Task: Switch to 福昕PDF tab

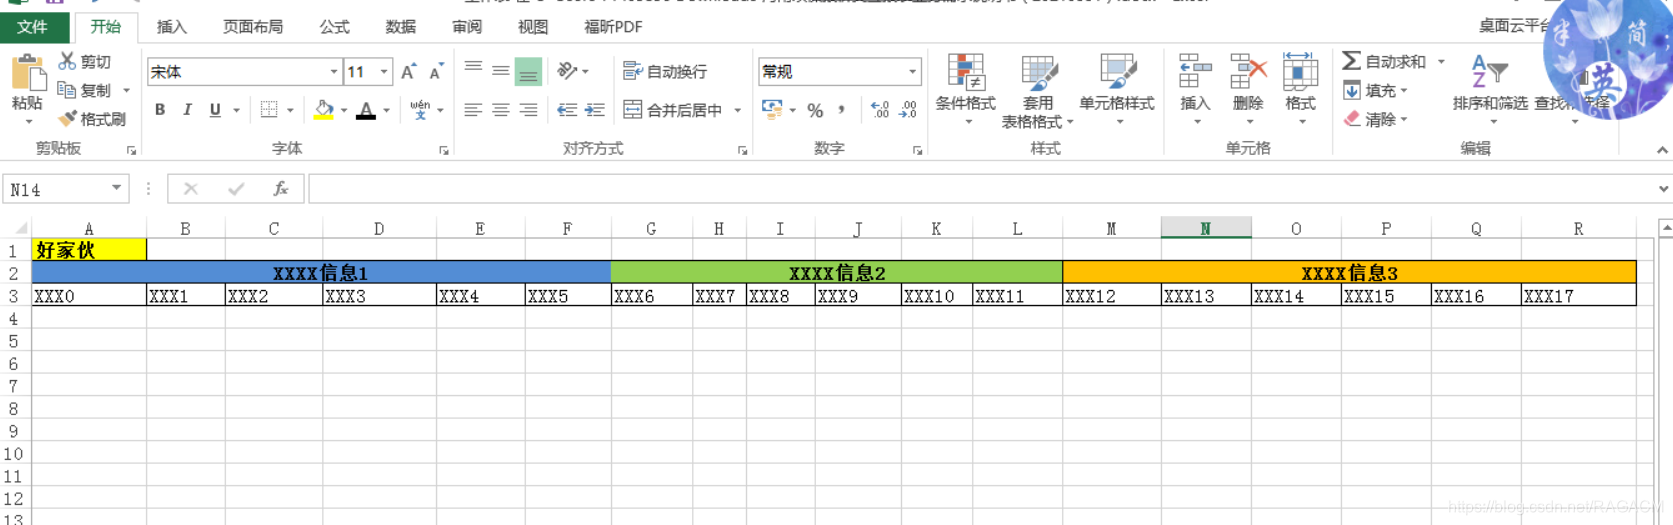Action: [613, 27]
